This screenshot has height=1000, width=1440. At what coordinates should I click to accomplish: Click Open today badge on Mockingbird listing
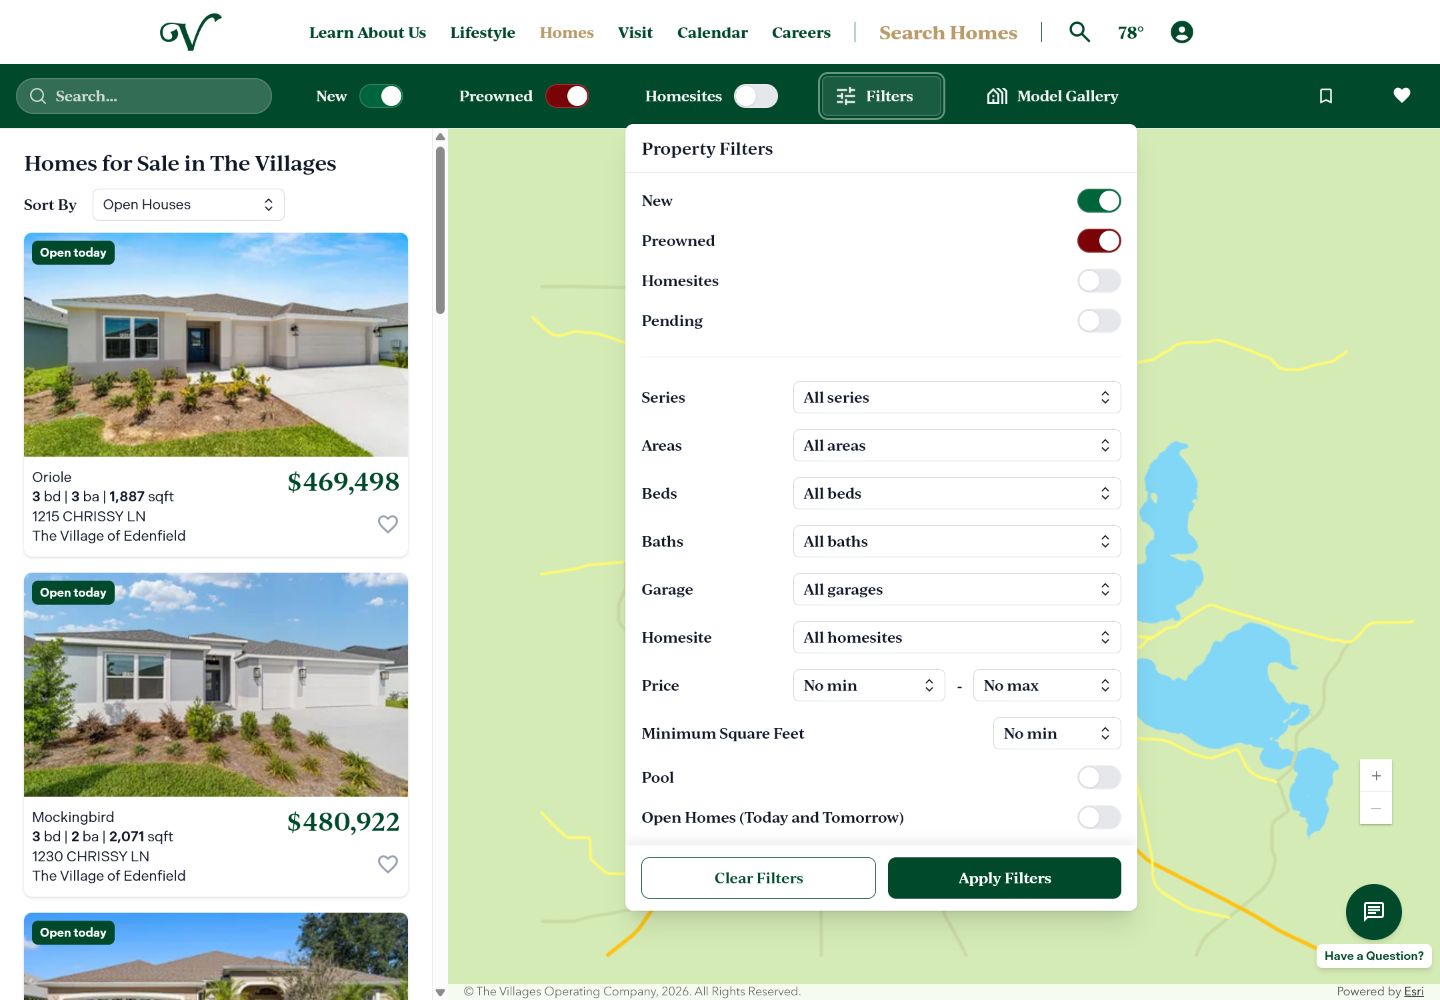(x=73, y=593)
